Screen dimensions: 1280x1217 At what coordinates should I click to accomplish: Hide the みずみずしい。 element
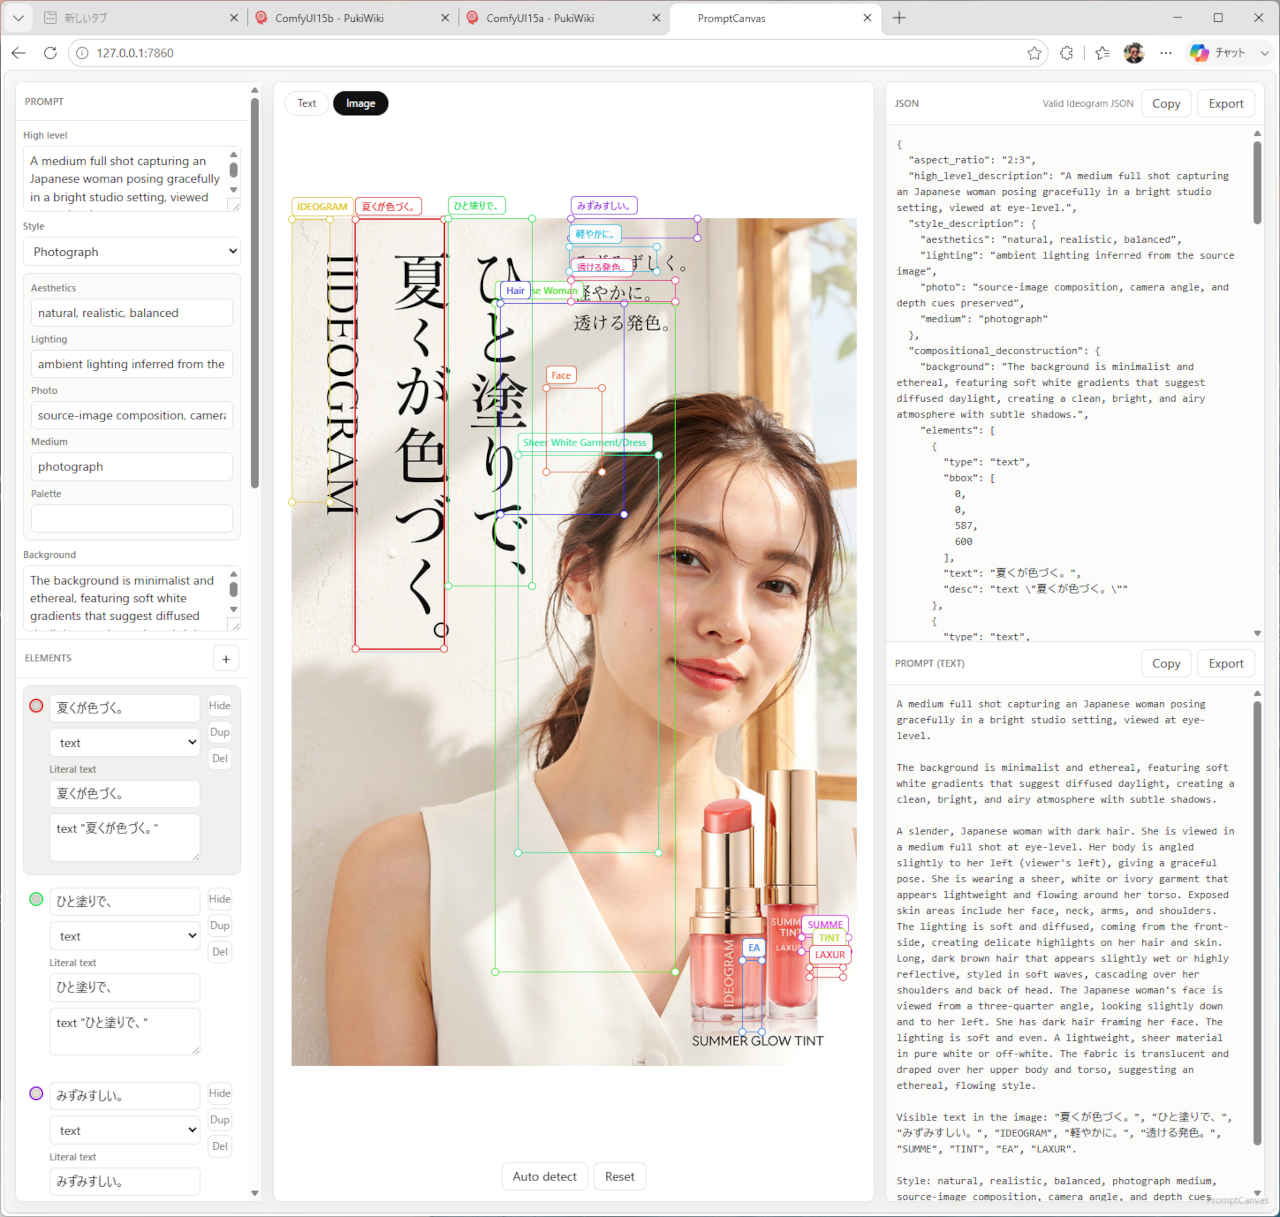(220, 1093)
